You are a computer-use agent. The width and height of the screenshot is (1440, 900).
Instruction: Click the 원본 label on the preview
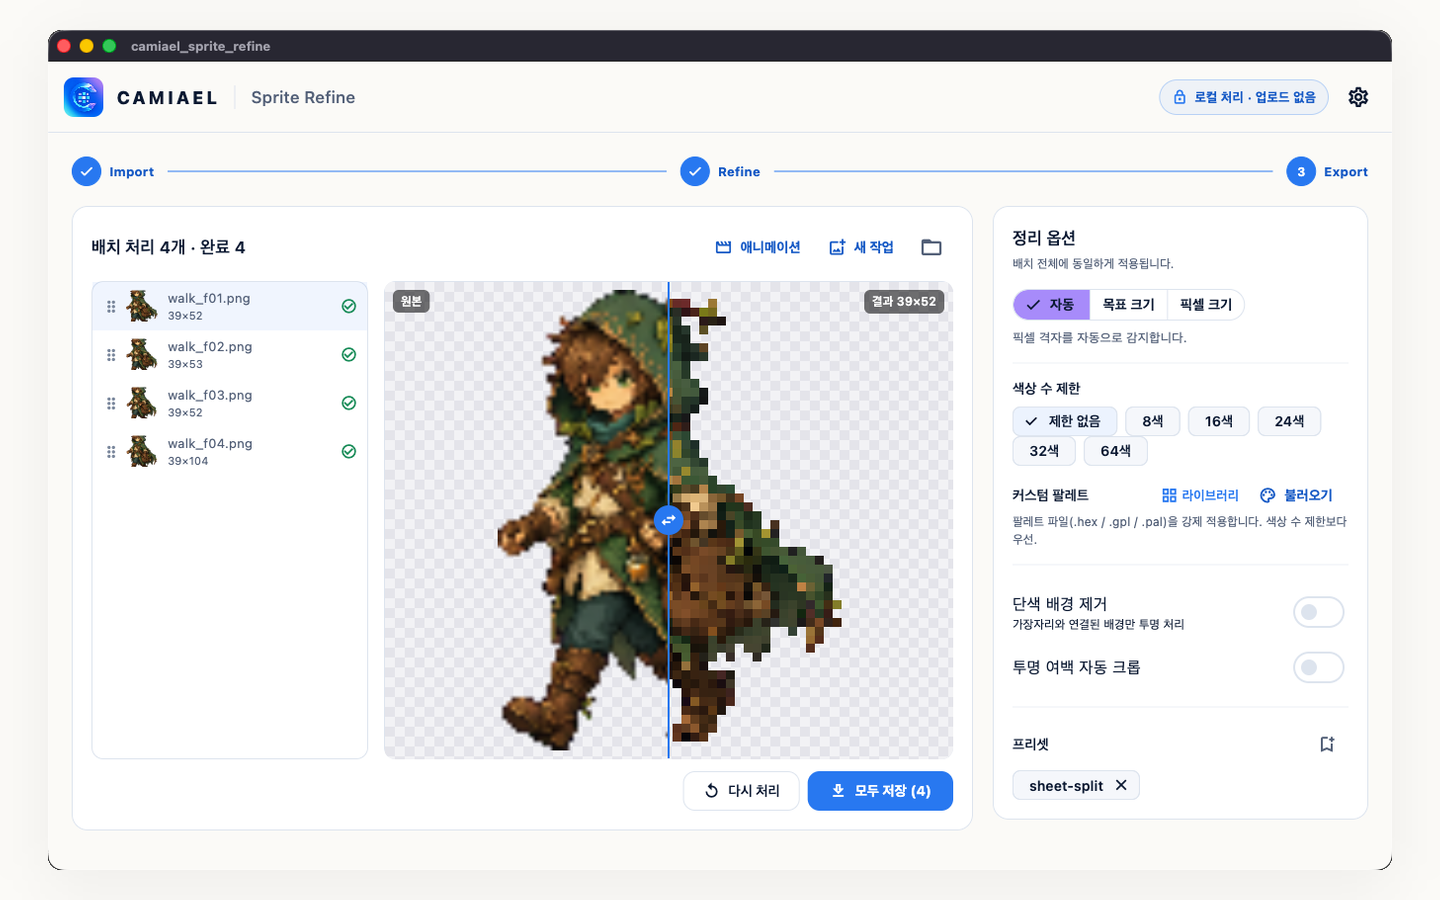point(411,301)
